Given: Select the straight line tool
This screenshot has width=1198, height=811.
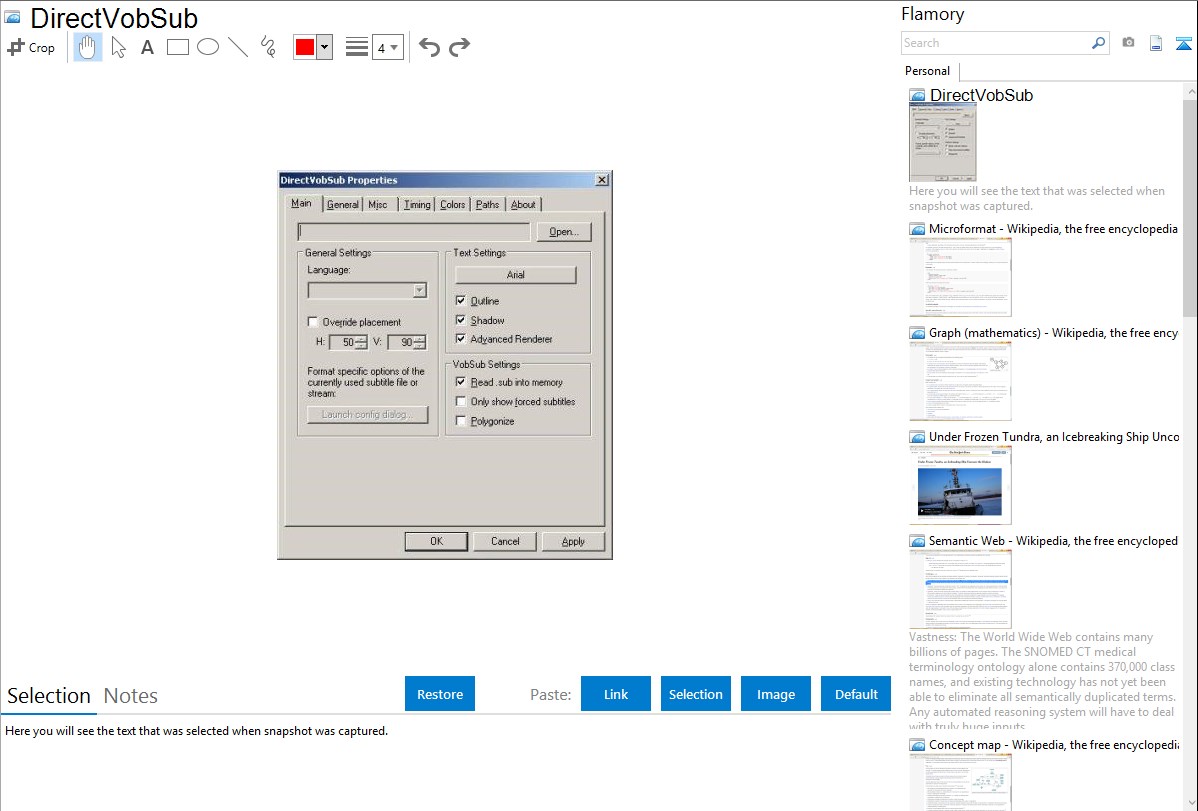Looking at the screenshot, I should point(238,47).
